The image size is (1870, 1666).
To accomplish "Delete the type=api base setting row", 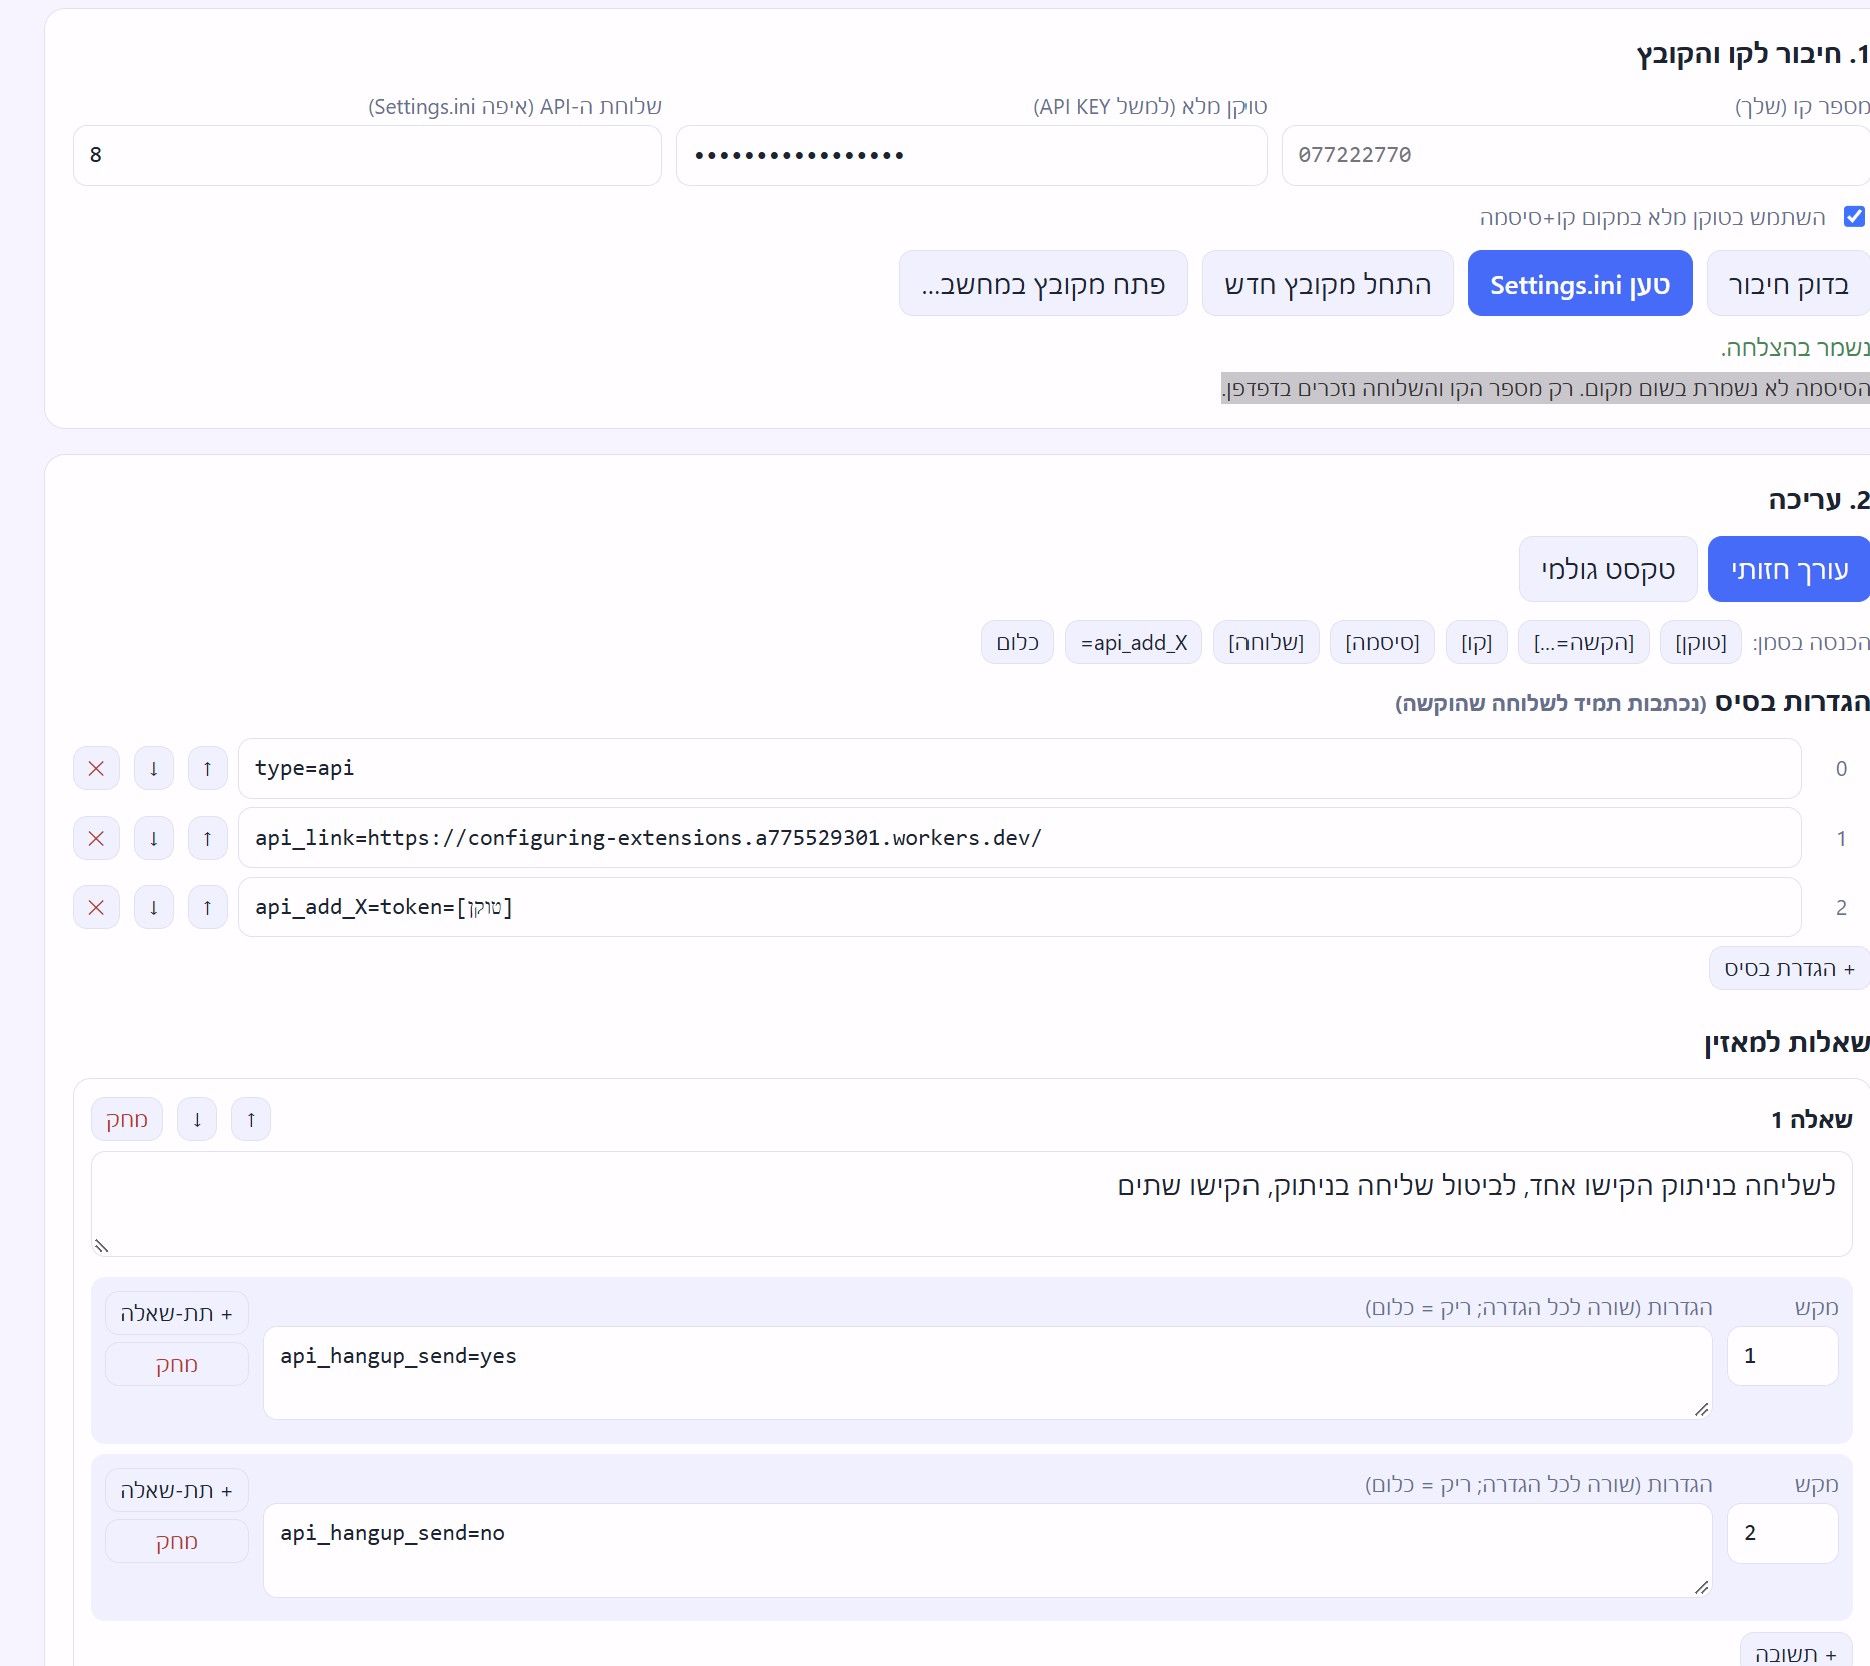I will [96, 768].
